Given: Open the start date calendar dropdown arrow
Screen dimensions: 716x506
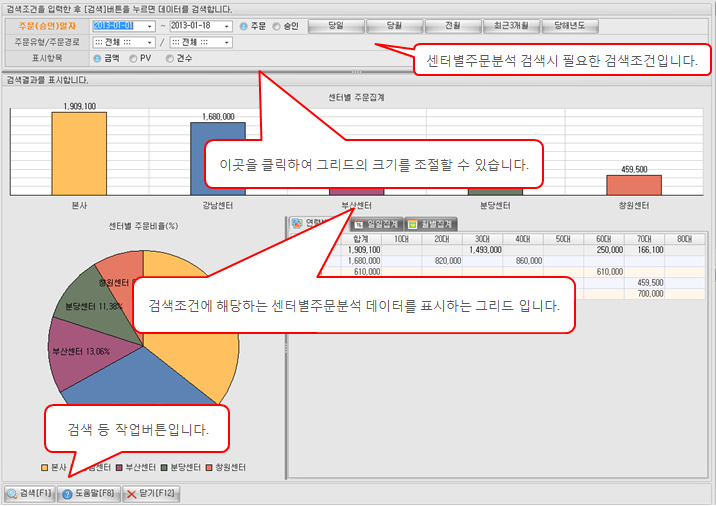Looking at the screenshot, I should (x=150, y=26).
